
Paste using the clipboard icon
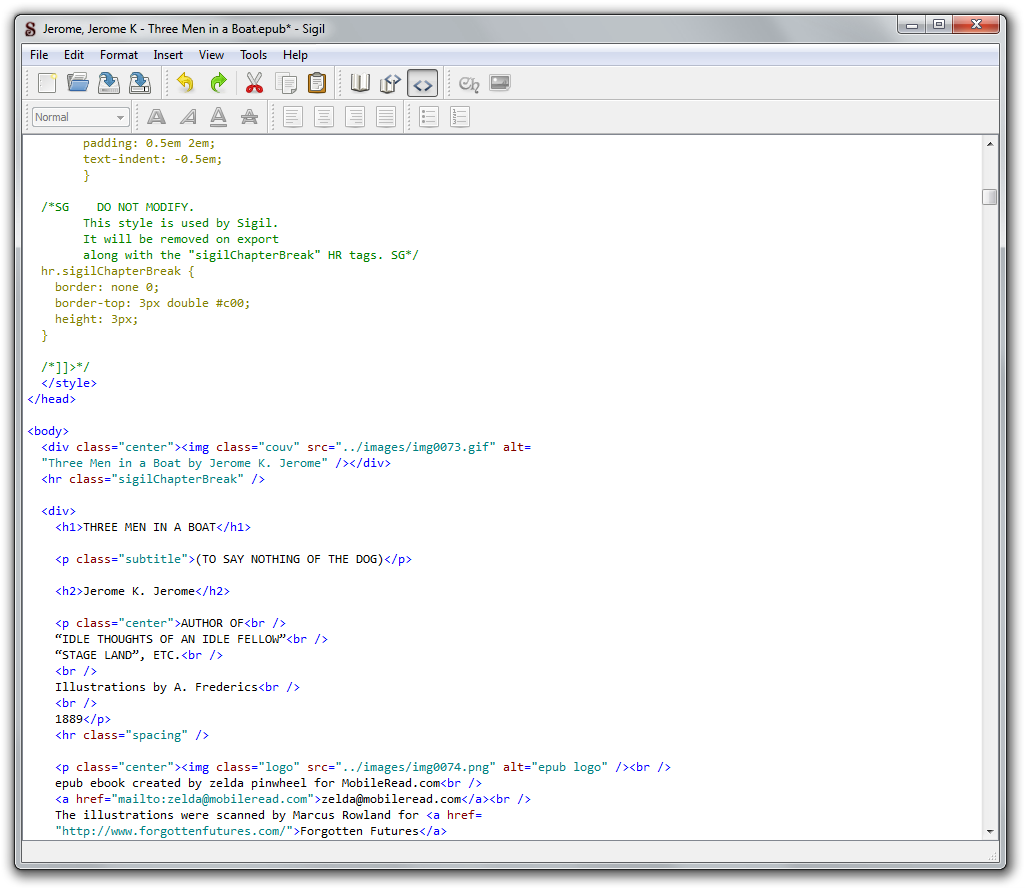click(x=317, y=83)
